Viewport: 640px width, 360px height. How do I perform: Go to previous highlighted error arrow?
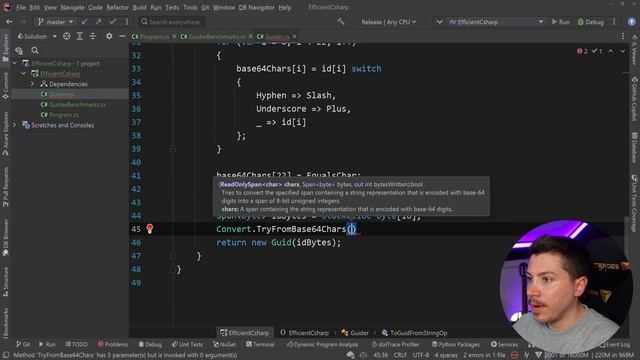pyautogui.click(x=611, y=51)
